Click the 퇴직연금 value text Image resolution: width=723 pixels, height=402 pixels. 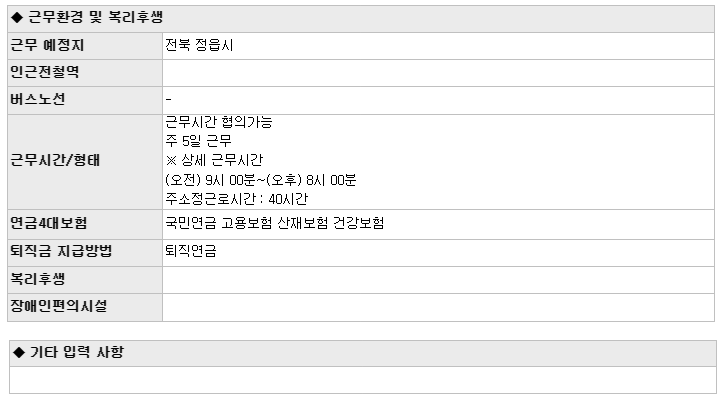tap(191, 251)
